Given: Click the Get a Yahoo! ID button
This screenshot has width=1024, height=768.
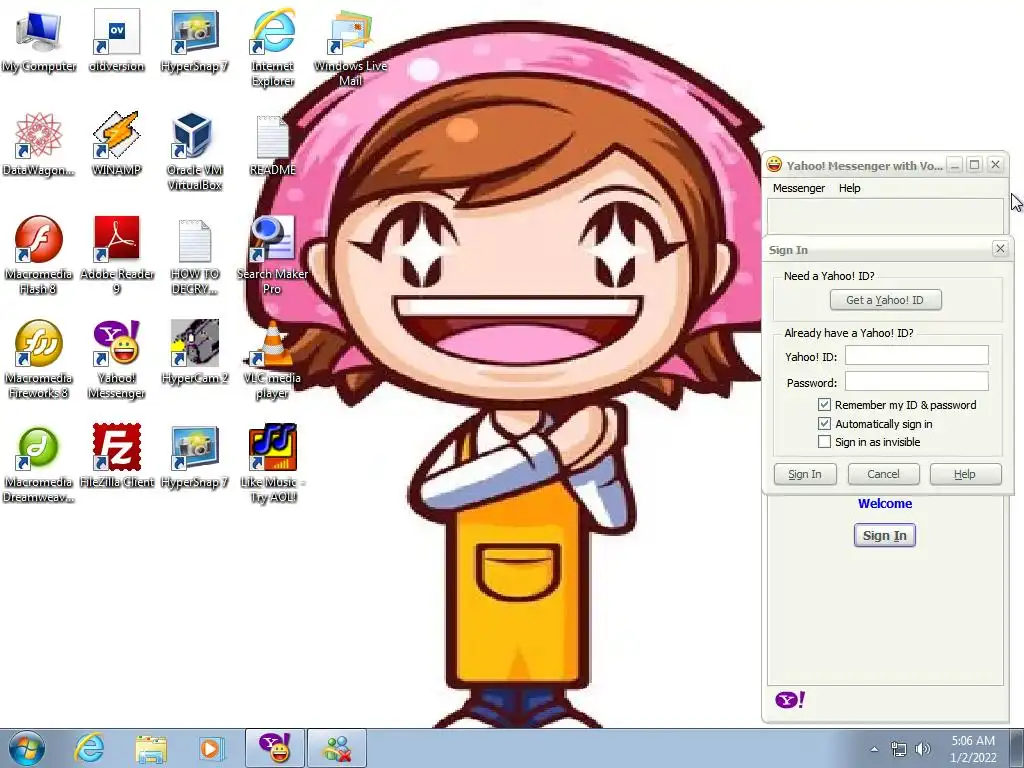Looking at the screenshot, I should click(886, 300).
